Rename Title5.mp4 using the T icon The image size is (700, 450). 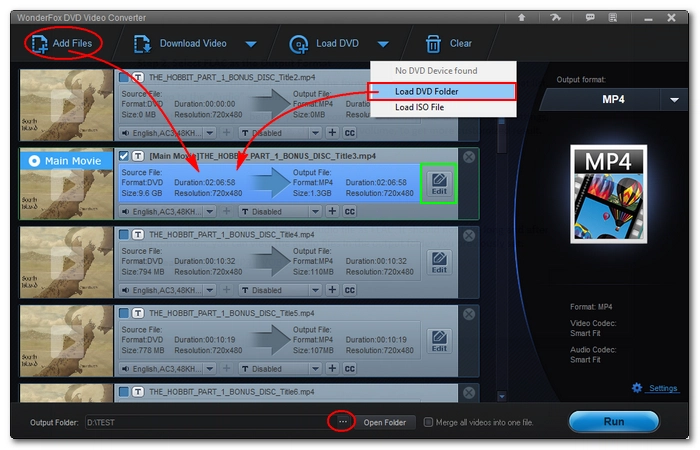(x=138, y=313)
